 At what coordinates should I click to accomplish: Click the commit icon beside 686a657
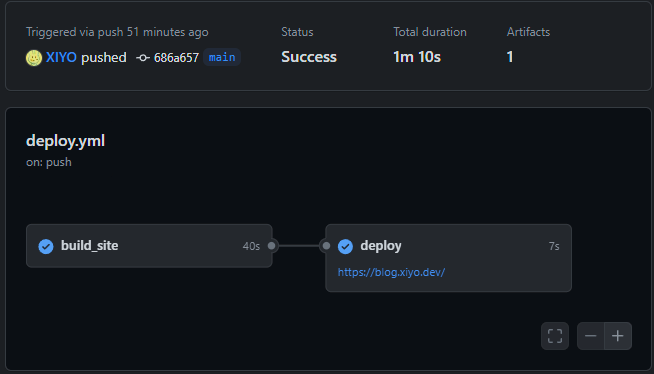[x=143, y=58]
